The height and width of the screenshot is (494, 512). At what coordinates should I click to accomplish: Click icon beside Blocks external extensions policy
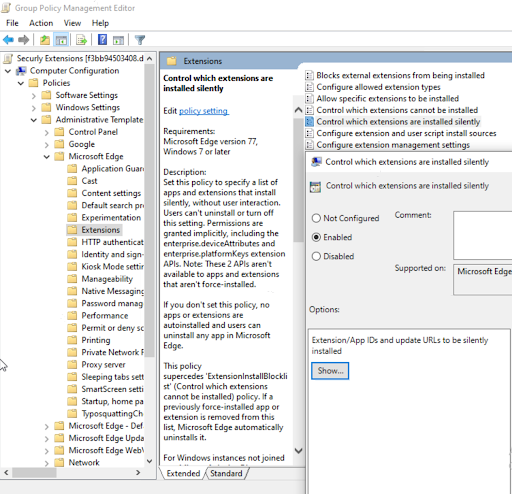pyautogui.click(x=310, y=75)
